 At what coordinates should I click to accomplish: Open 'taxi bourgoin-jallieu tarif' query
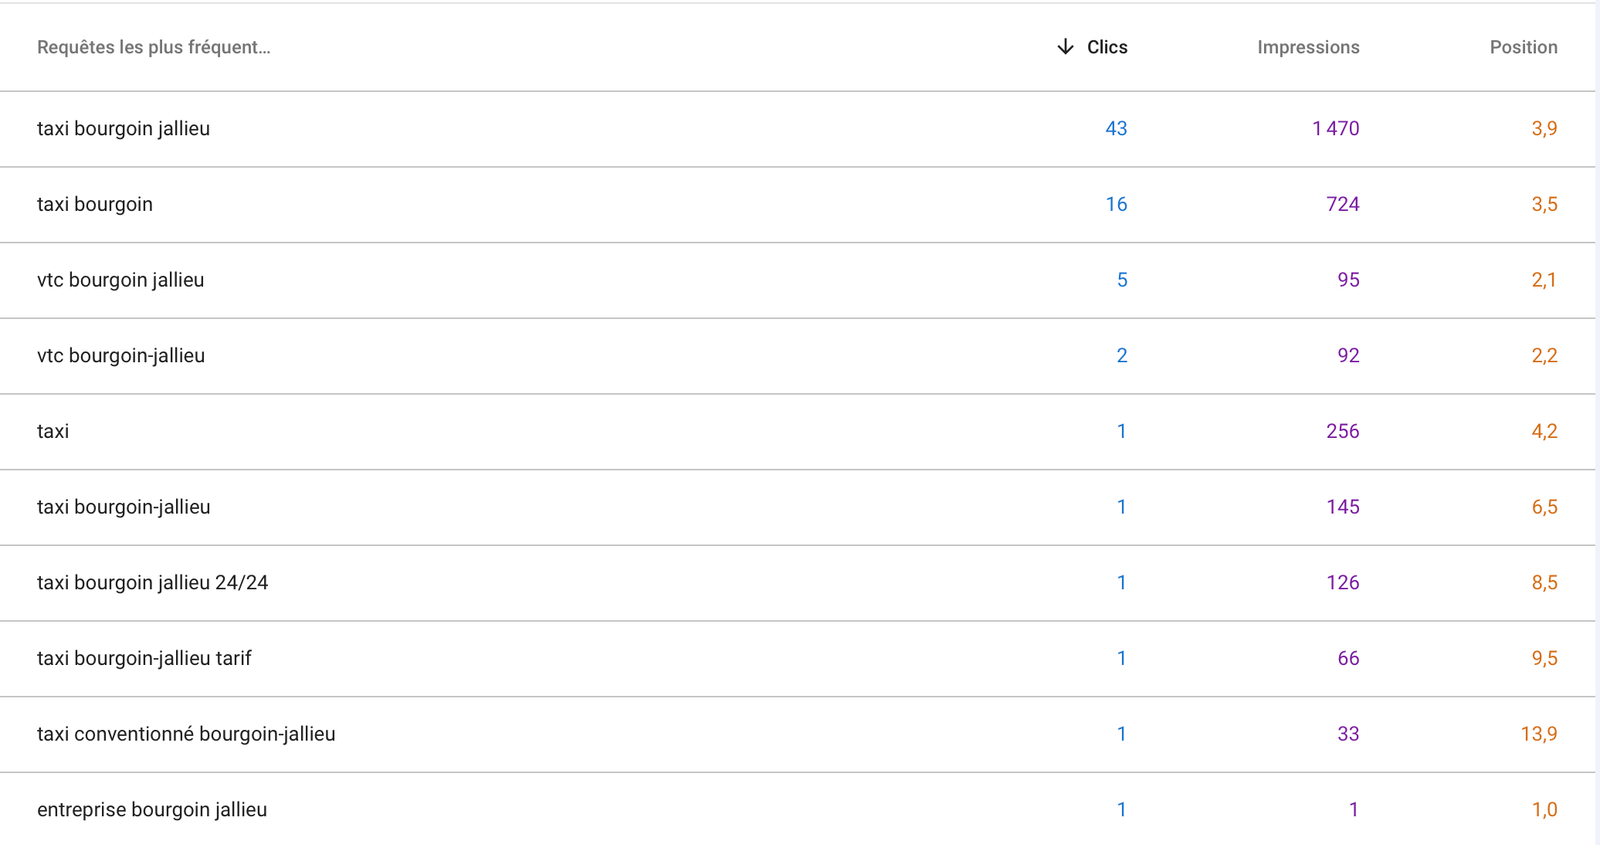144,658
